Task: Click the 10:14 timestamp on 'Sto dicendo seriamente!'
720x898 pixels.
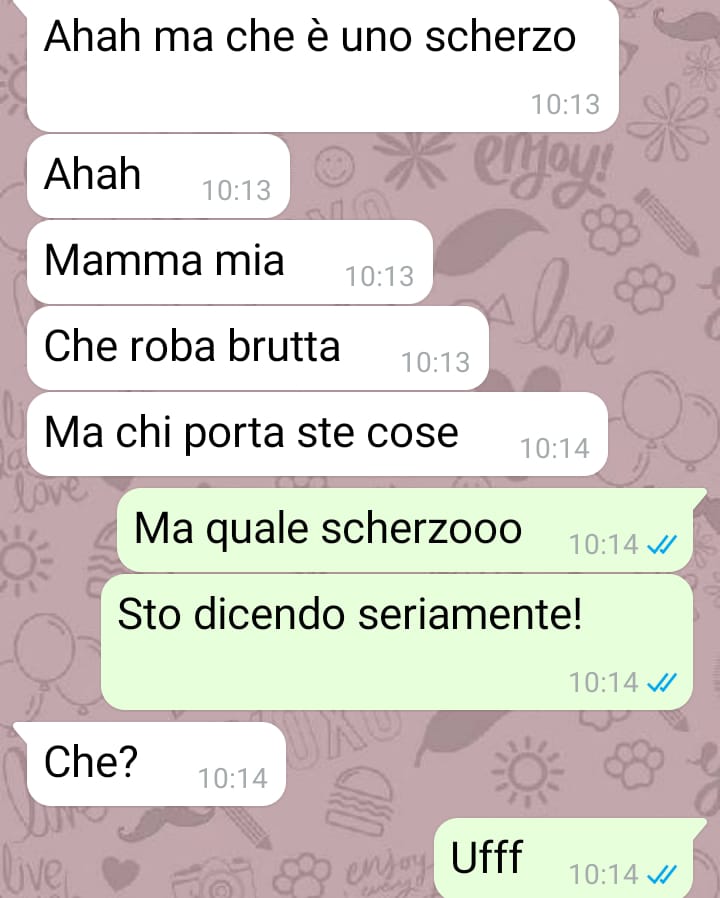Action: click(x=604, y=683)
